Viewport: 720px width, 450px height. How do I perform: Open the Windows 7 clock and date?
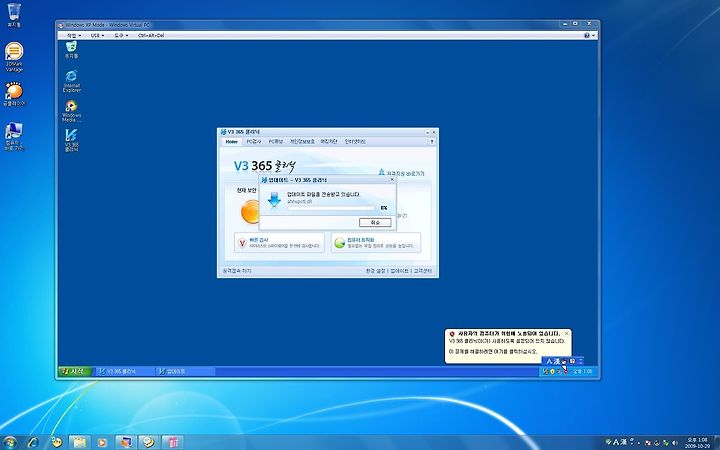[697, 443]
